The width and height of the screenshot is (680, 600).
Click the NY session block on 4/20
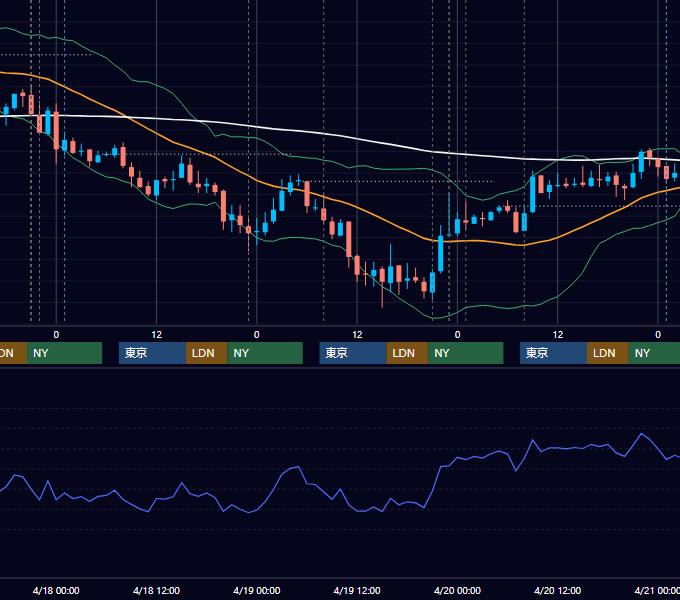(654, 353)
